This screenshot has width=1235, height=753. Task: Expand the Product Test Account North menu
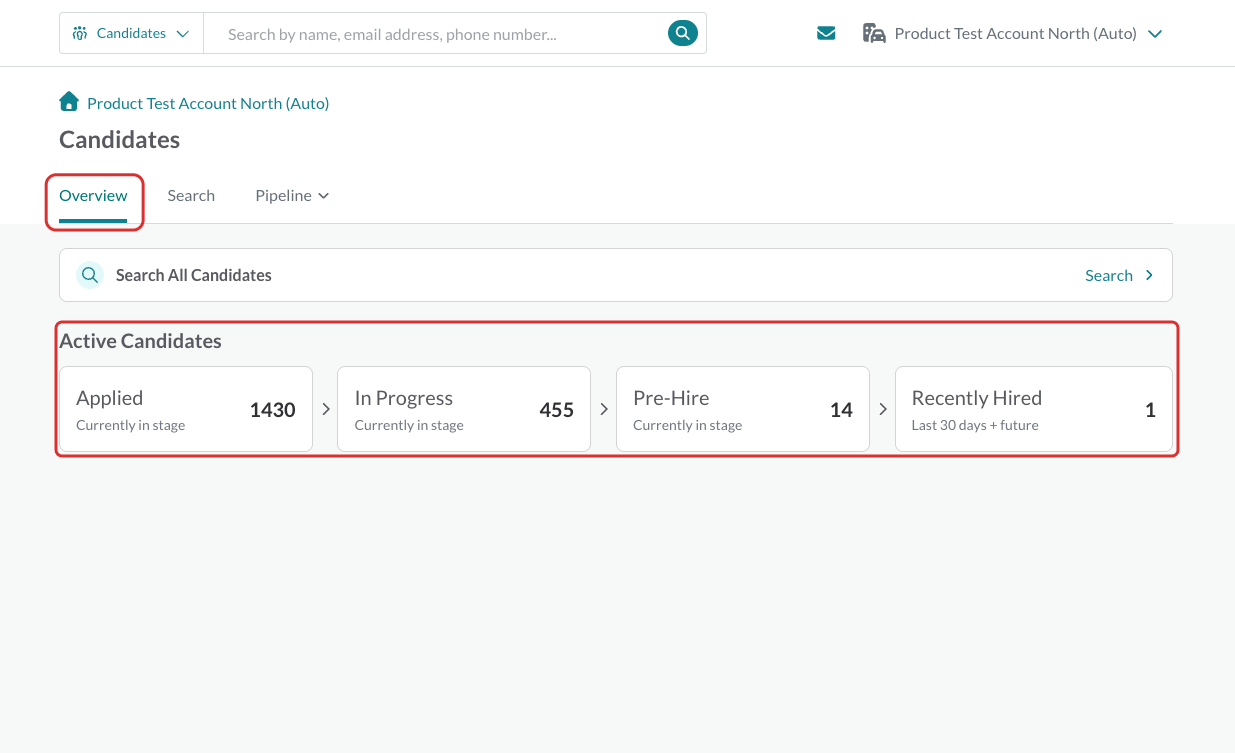coord(1012,33)
